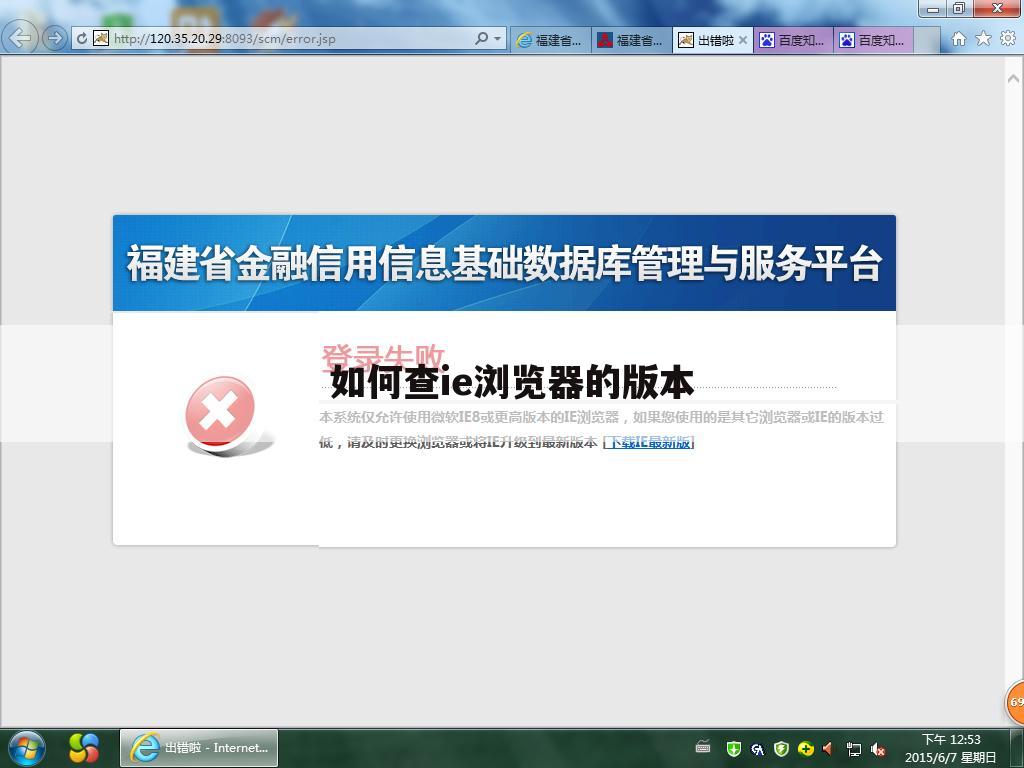This screenshot has width=1024, height=768.
Task: Open the volume speaker icon in the tray
Action: pos(826,748)
